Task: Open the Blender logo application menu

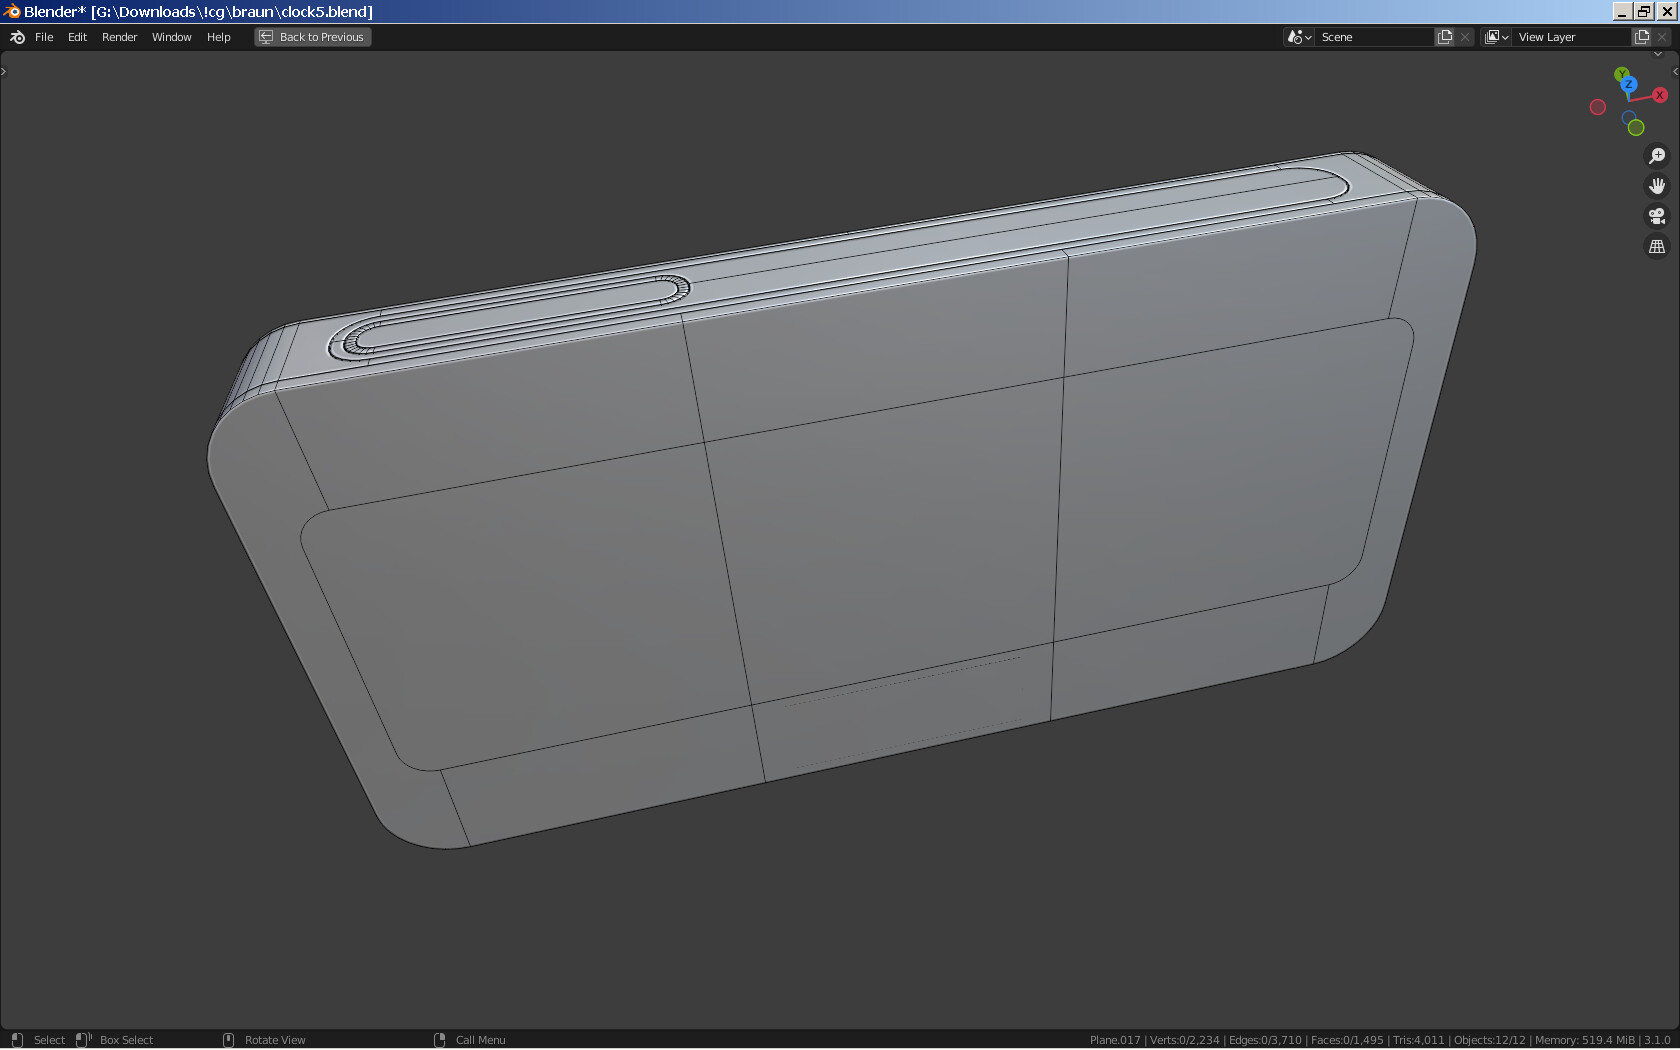Action: pyautogui.click(x=17, y=37)
